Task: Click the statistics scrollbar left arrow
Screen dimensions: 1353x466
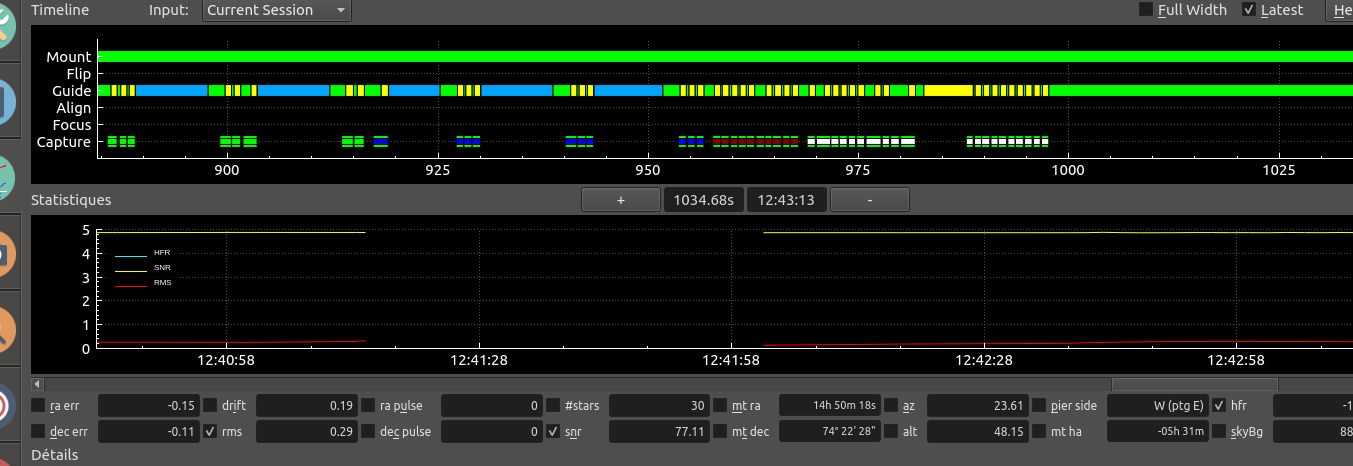Action: point(38,384)
